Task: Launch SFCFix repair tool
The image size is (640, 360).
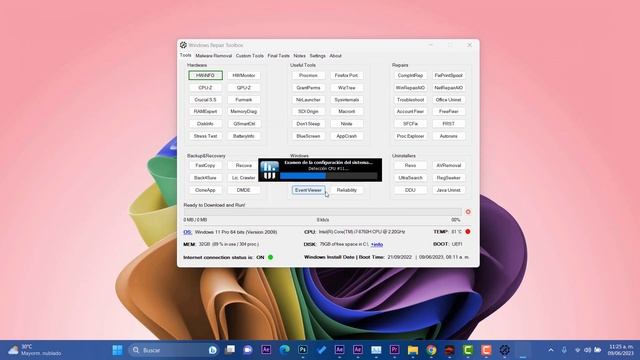Action: (410, 124)
